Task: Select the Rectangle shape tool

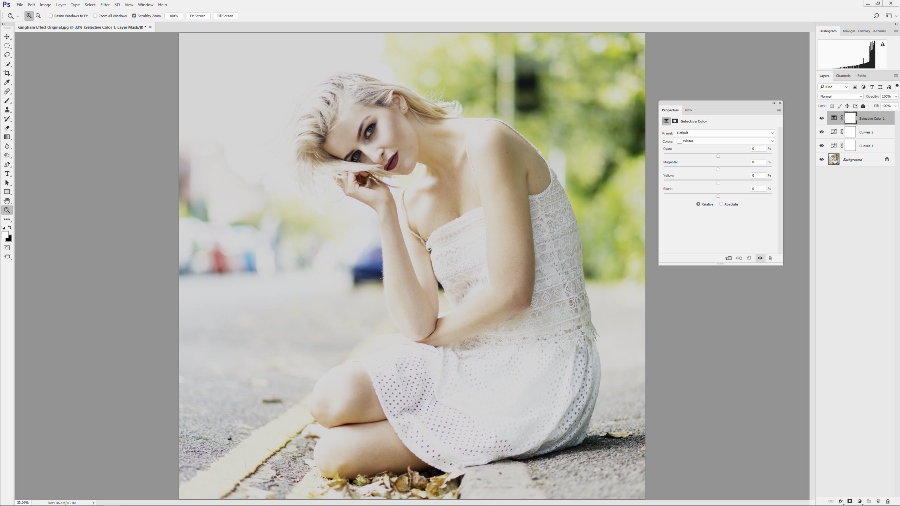Action: [7, 192]
